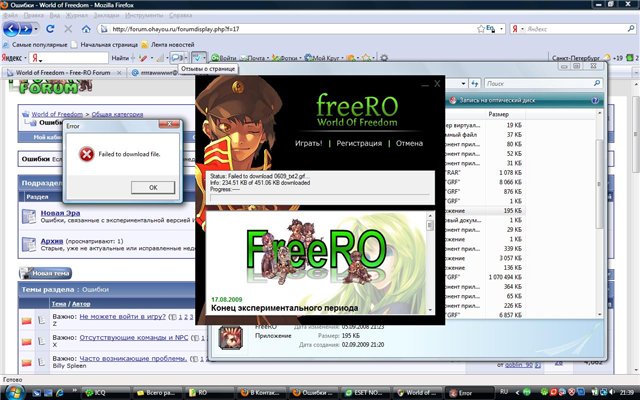Open Общая категория breadcrumb link
This screenshot has height=400, width=640.
117,114
